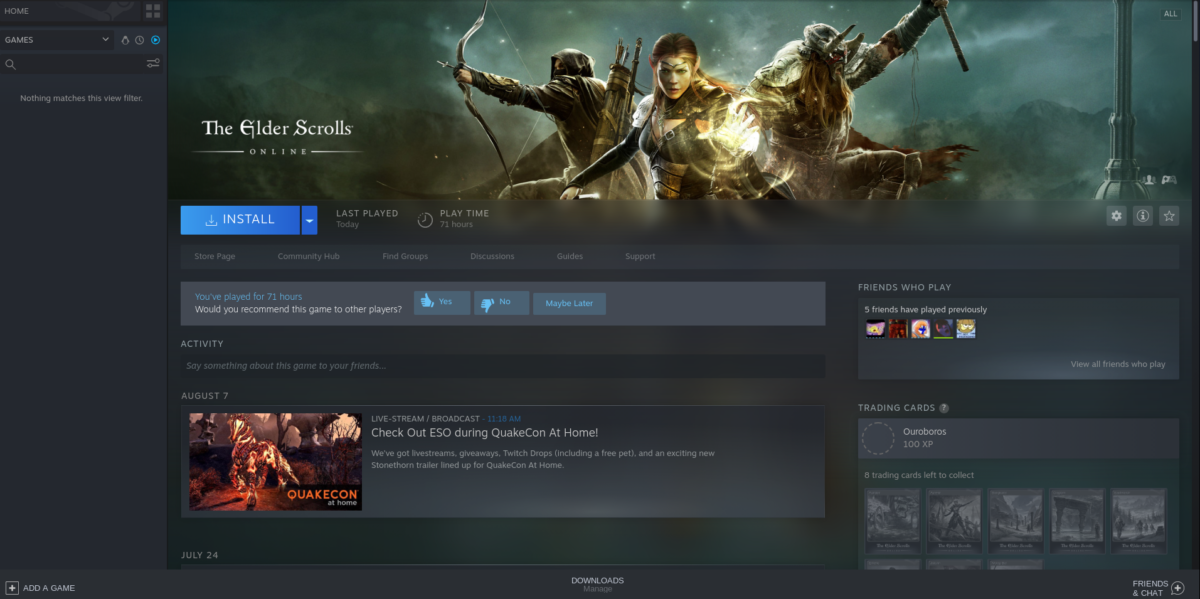The height and width of the screenshot is (599, 1200).
Task: Click the dashed Ouroboros badge circle
Action: click(x=878, y=438)
